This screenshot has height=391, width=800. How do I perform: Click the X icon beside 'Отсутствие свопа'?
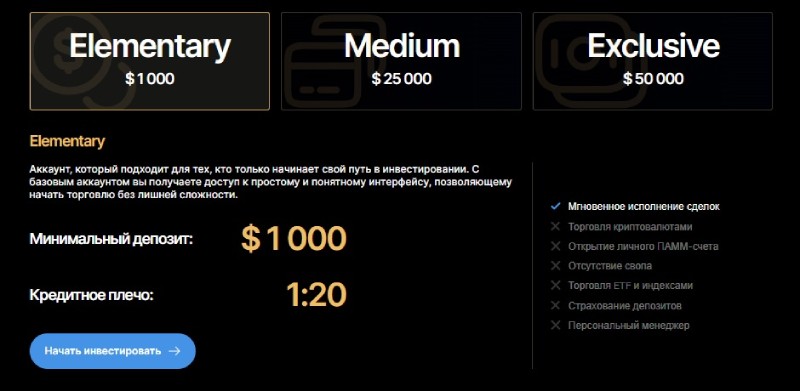[556, 266]
